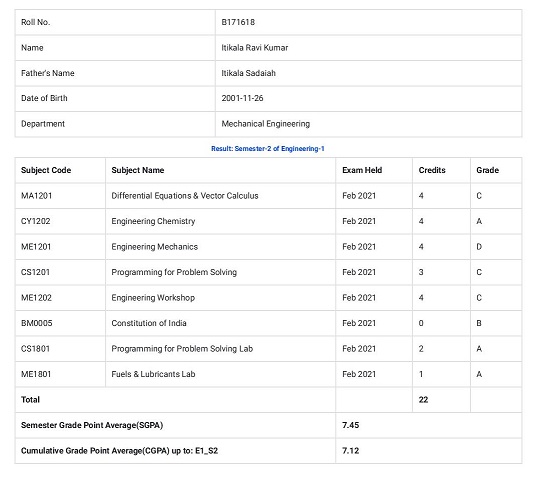This screenshot has width=551, height=487.
Task: Click the Engineering Chemistry subject row
Action: pyautogui.click(x=268, y=221)
